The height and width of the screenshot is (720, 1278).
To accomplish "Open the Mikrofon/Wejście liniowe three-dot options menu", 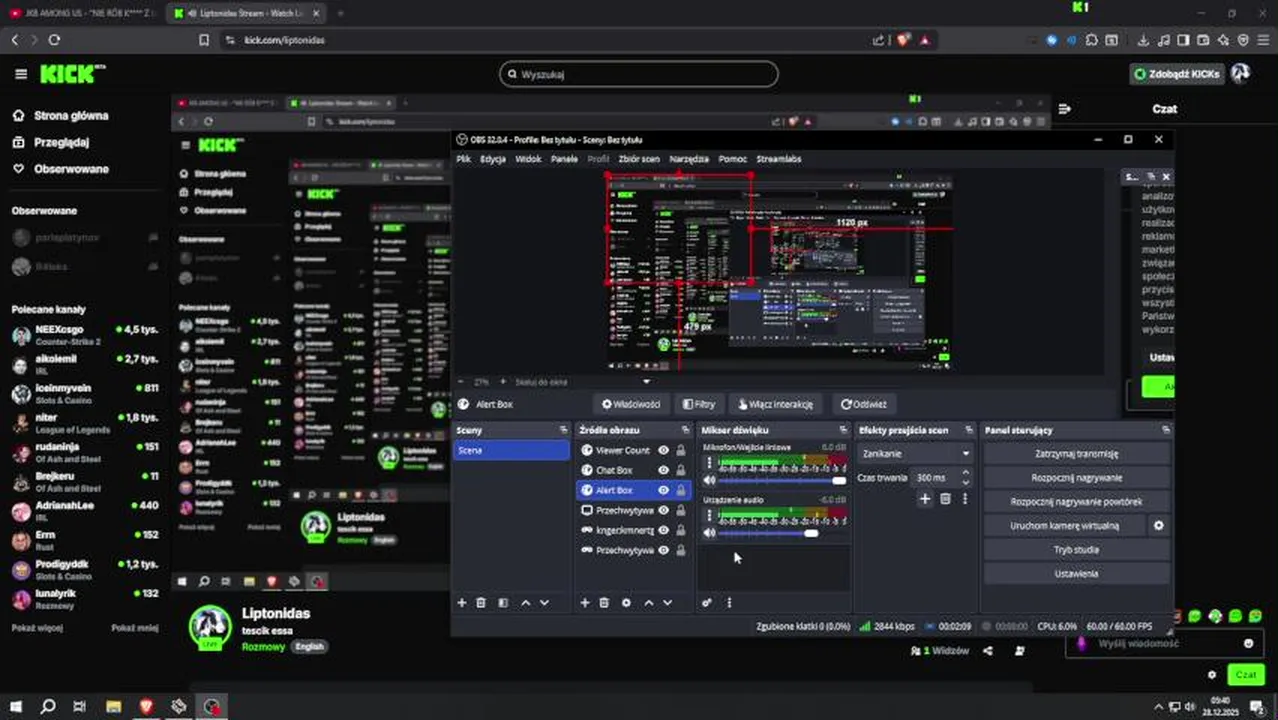I will coord(710,463).
